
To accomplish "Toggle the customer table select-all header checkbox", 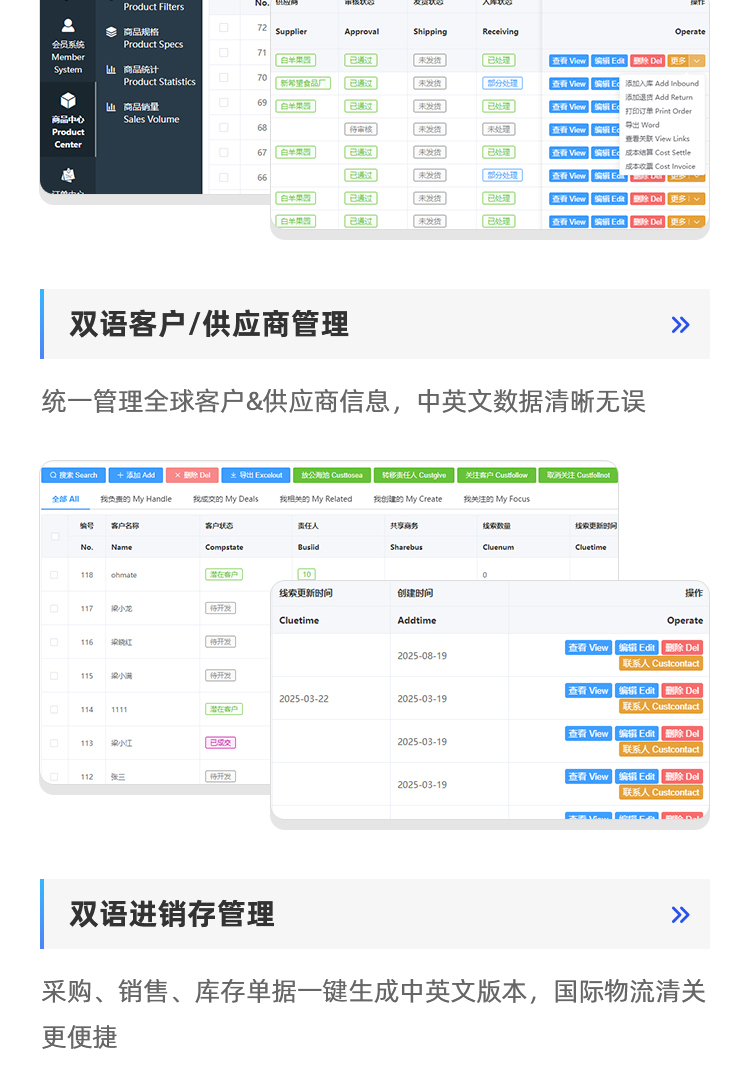I will pyautogui.click(x=55, y=536).
